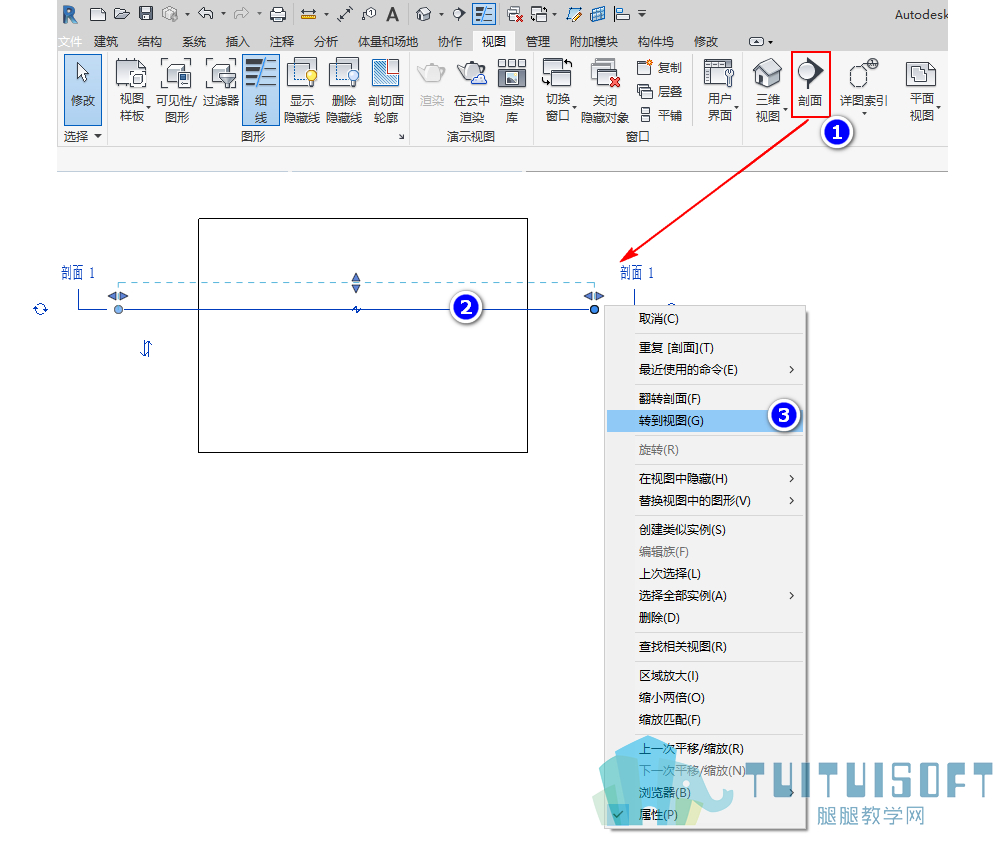Select the 剖切面轮廓 cut profile tool
Image resolution: width=1006 pixels, height=843 pixels.
pos(386,90)
